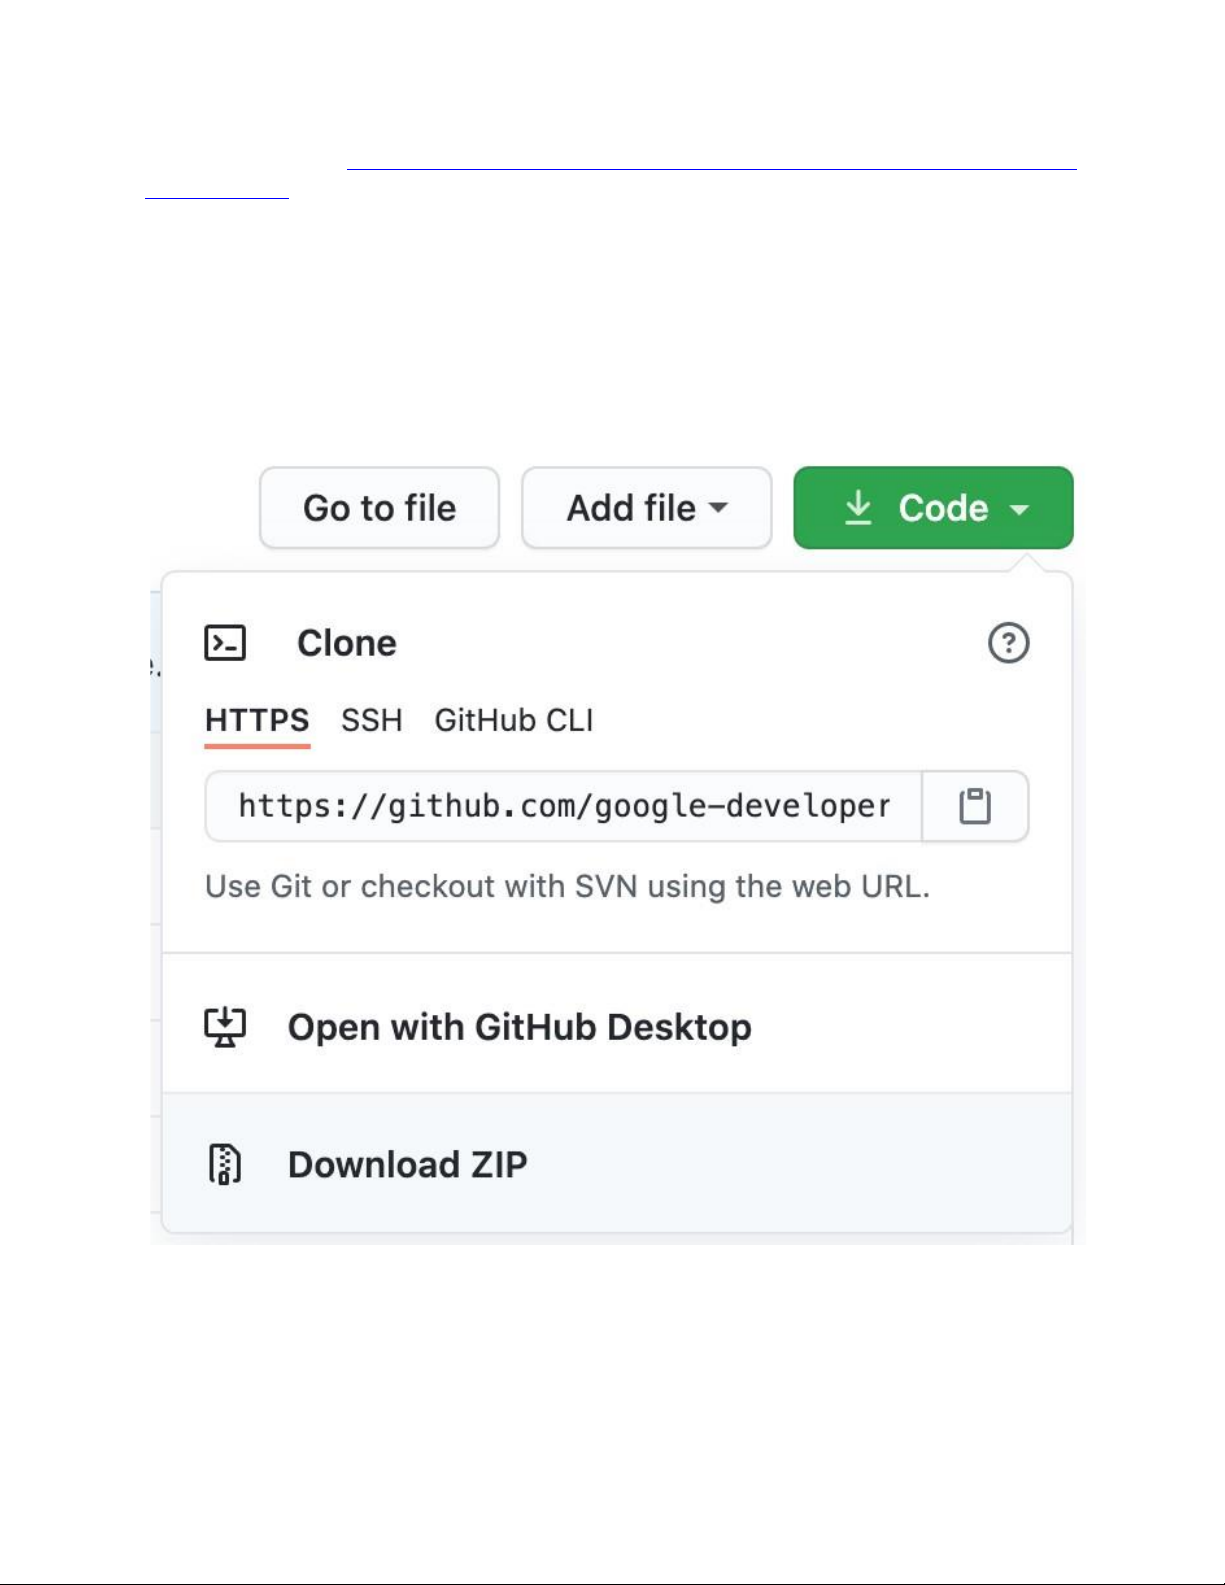Click the GitHub Desktop download icon
Viewport: 1225px width, 1585px height.
coord(225,1027)
